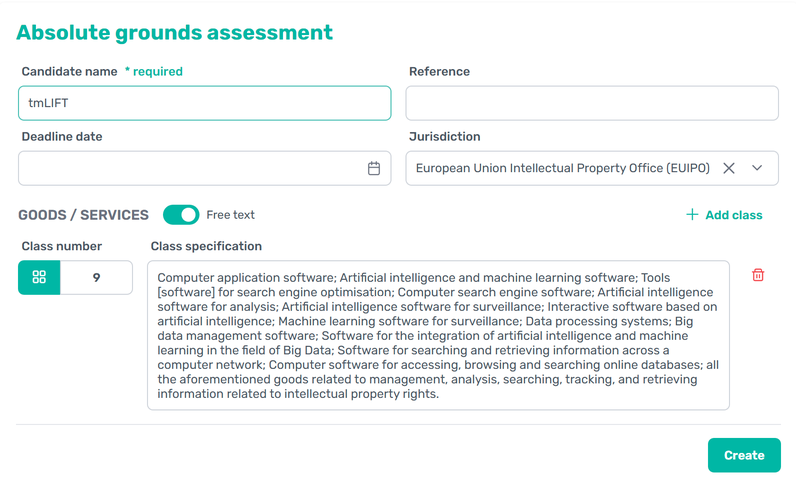Click the green grid icon beside class number
Viewport: 796px width, 488px height.
(x=39, y=277)
